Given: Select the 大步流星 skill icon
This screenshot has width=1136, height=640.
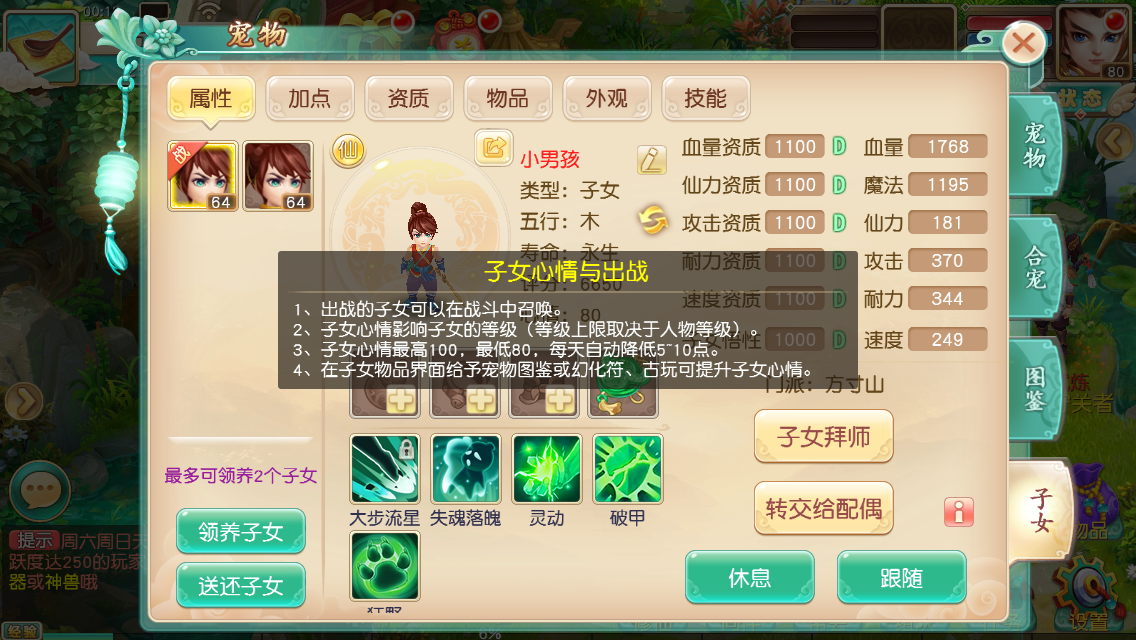Looking at the screenshot, I should 385,469.
